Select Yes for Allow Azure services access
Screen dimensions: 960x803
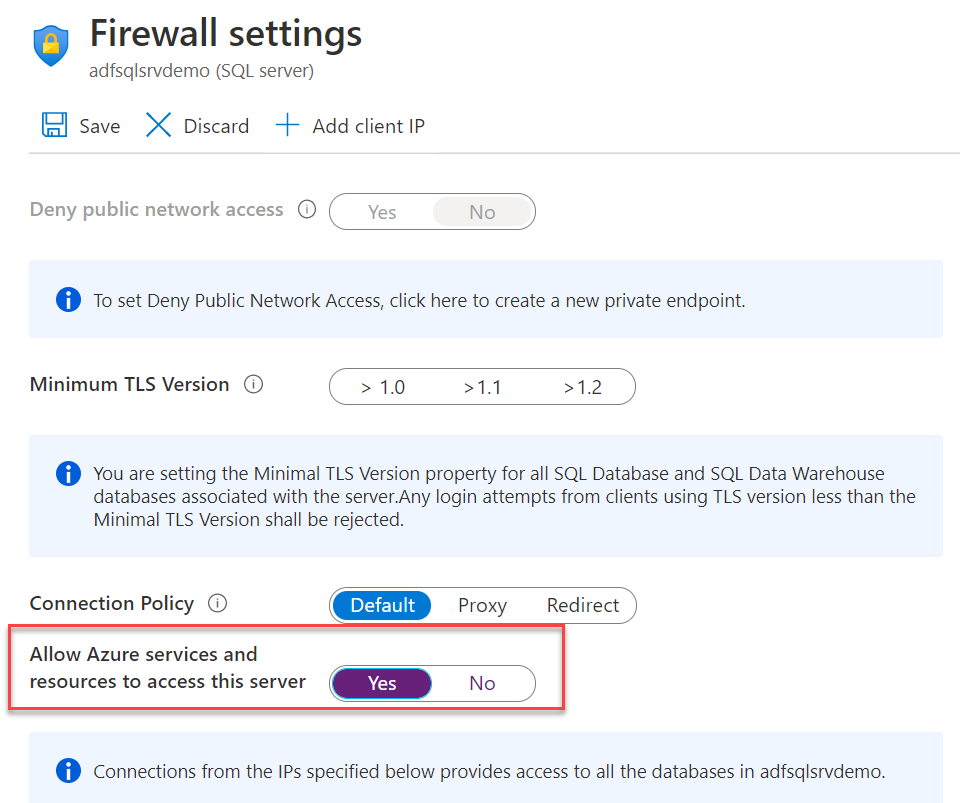tap(381, 683)
